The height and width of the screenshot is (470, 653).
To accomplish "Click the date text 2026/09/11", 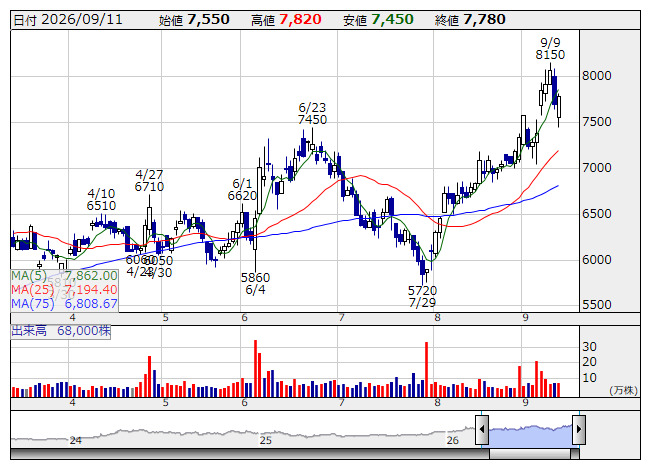I will click(x=82, y=20).
